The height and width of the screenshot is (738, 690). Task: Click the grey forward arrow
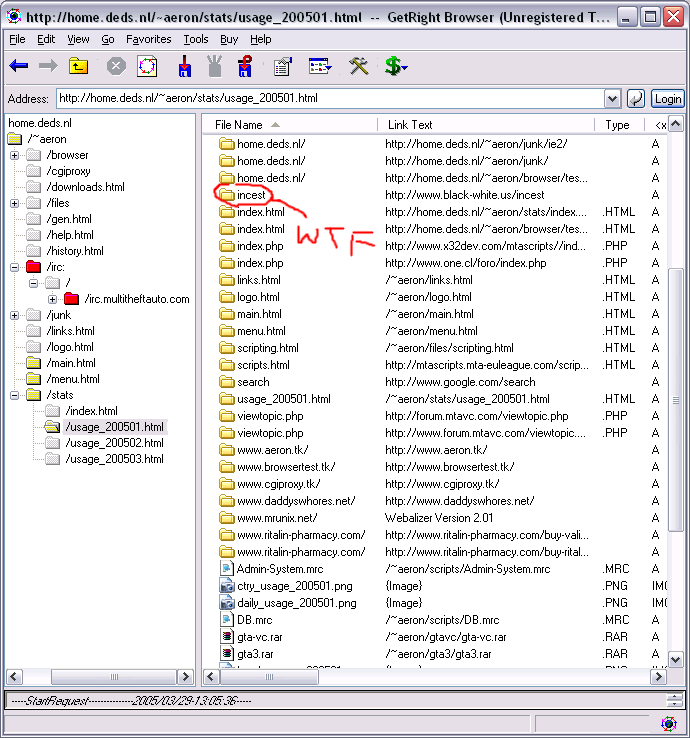48,66
